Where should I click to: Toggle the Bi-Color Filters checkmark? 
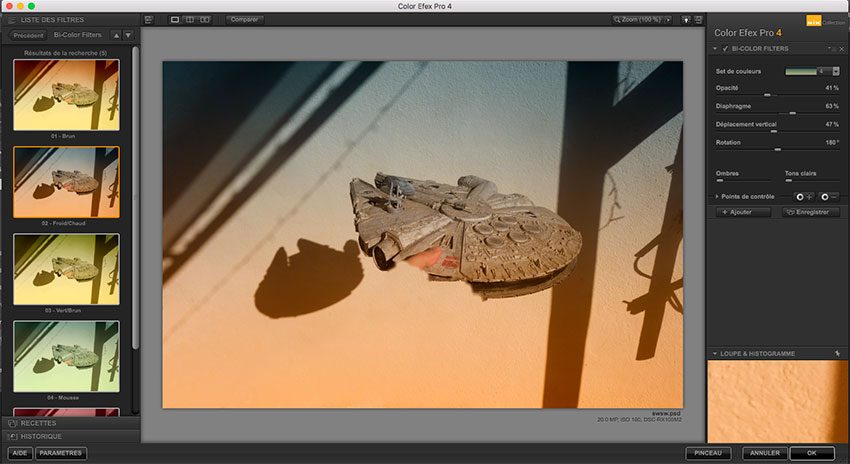725,49
